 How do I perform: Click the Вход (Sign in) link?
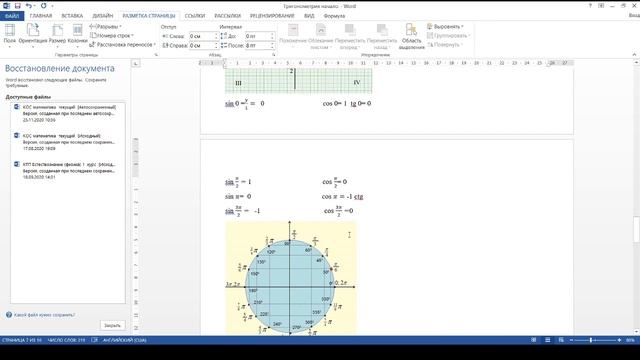634,16
